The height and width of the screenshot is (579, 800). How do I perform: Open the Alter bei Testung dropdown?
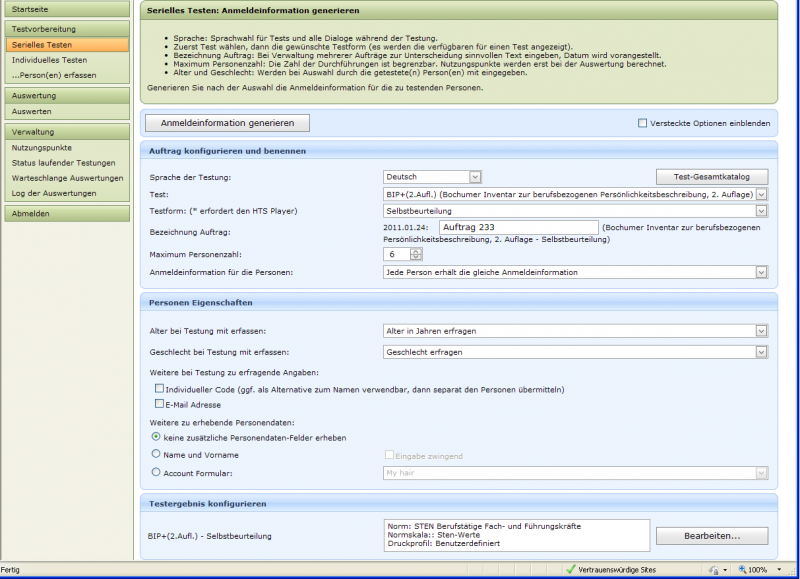(761, 330)
